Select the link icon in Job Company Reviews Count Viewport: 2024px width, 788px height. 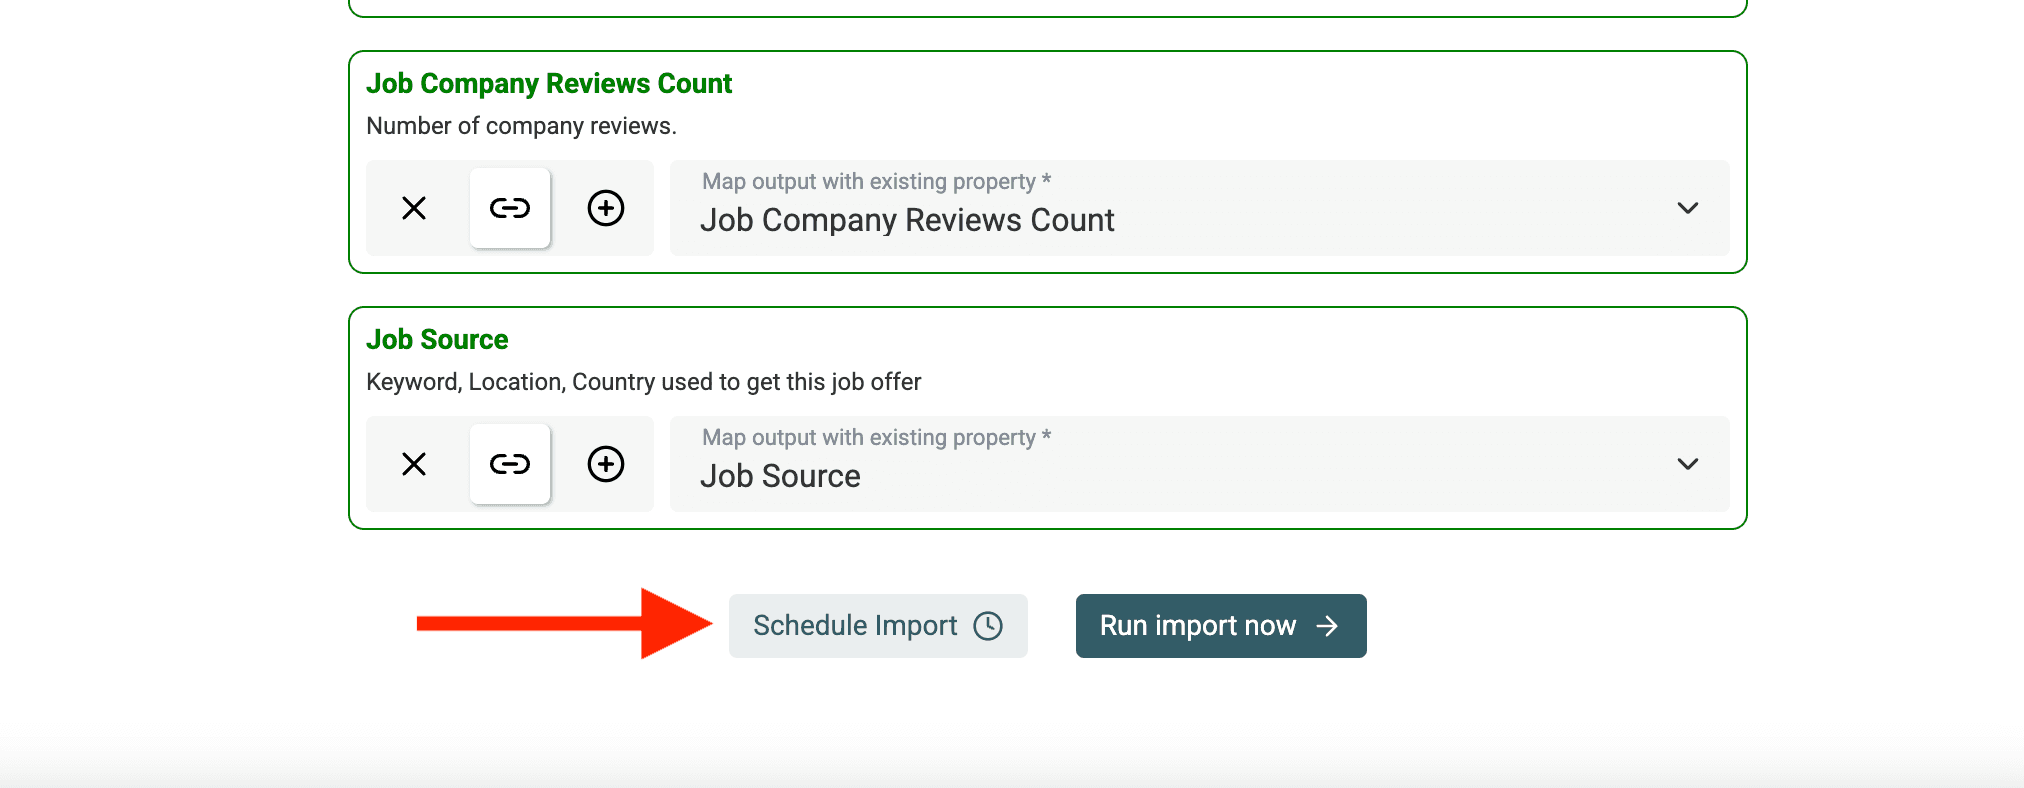point(510,208)
